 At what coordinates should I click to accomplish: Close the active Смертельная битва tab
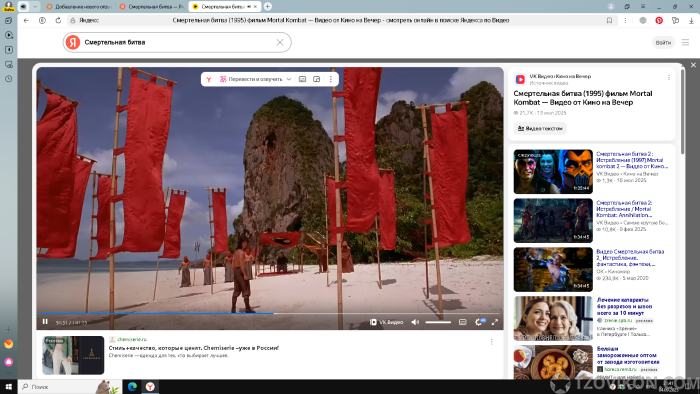[255, 7]
